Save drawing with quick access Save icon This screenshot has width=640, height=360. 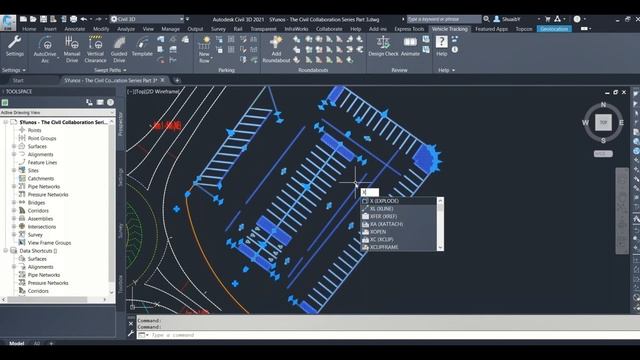(43, 19)
